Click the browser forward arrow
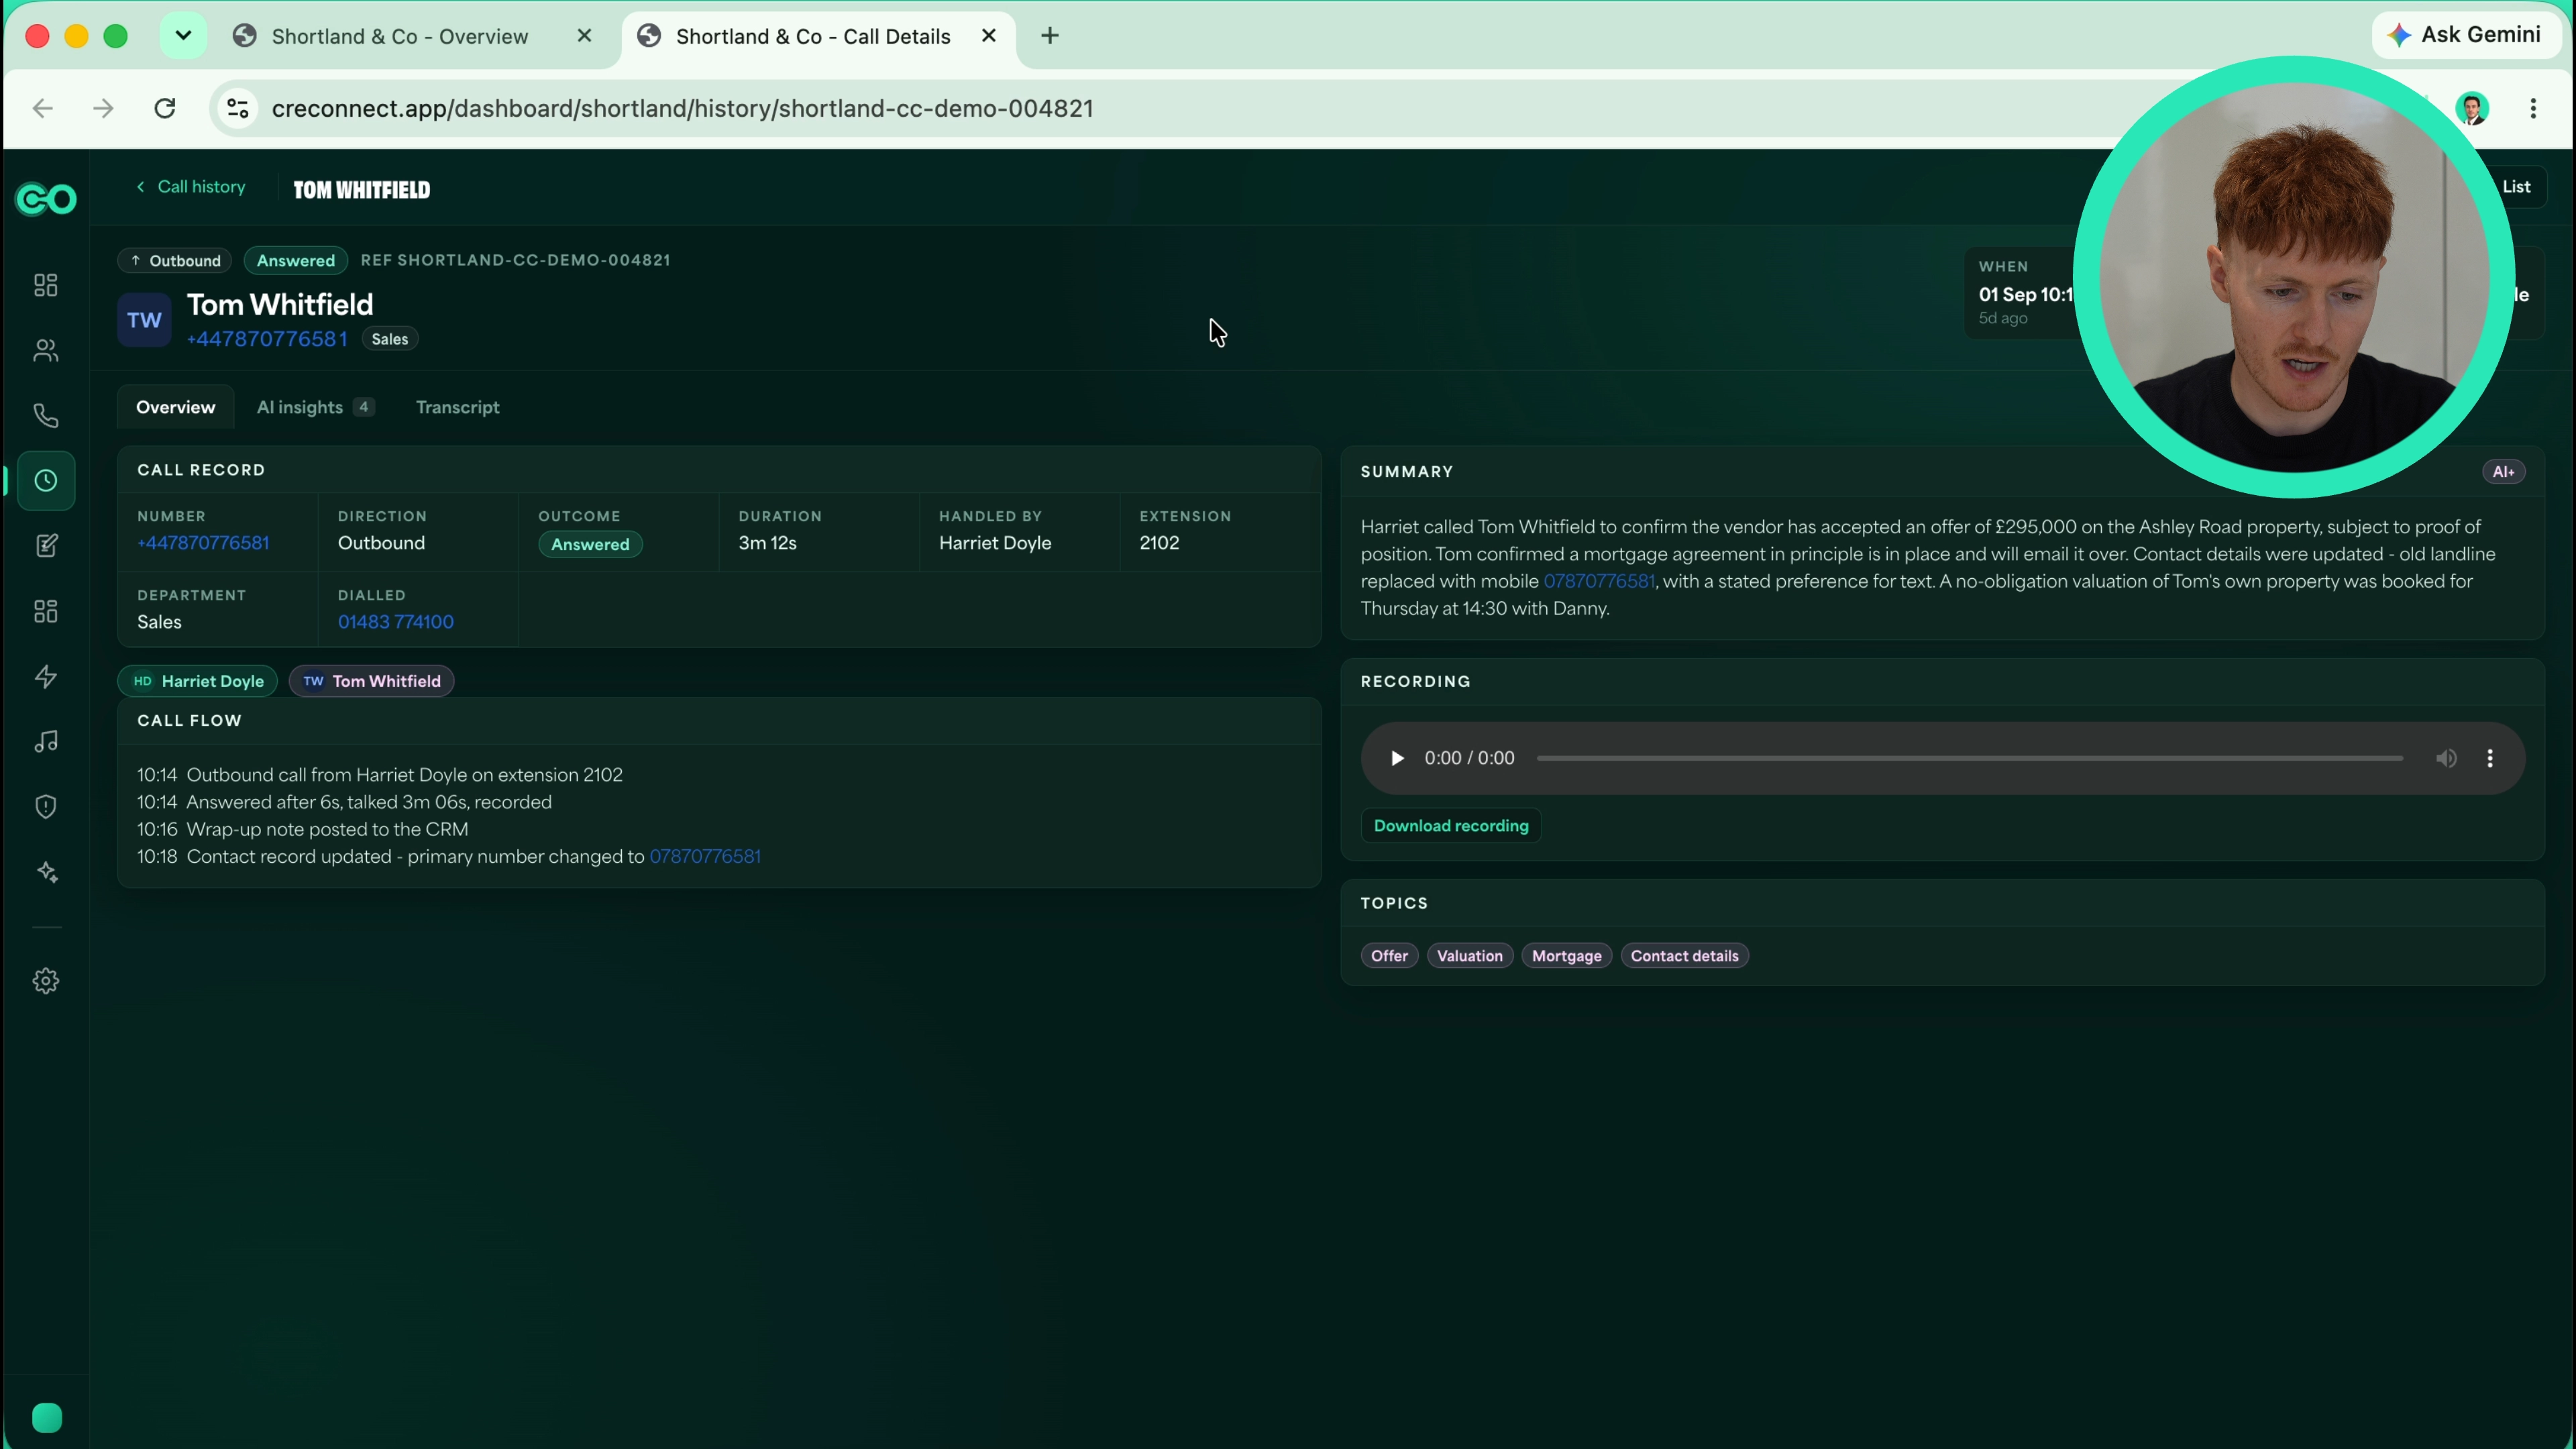This screenshot has height=1449, width=2576. coord(103,108)
